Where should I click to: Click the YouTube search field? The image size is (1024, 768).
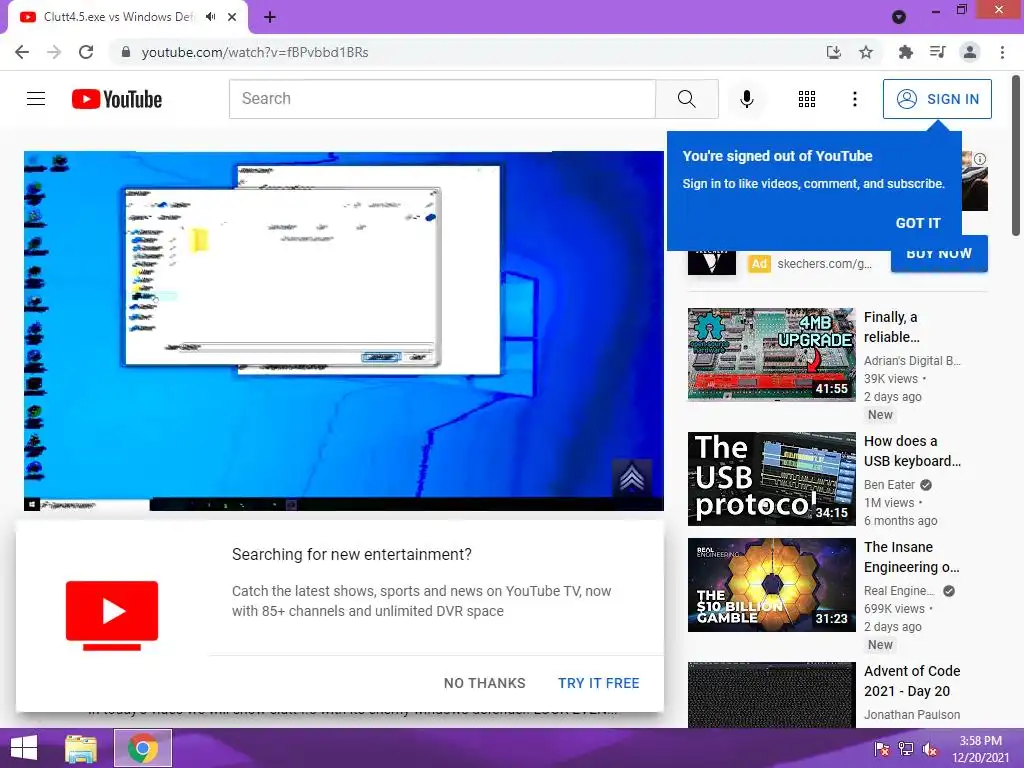tap(442, 99)
